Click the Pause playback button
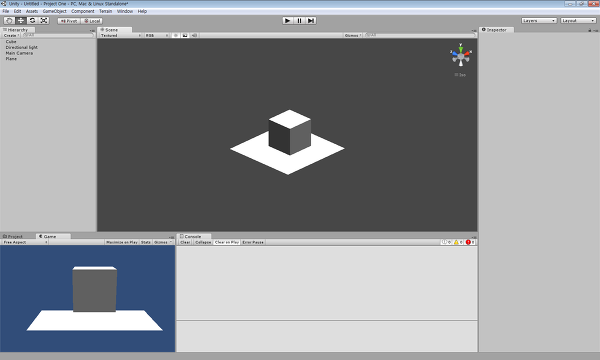 [299, 21]
